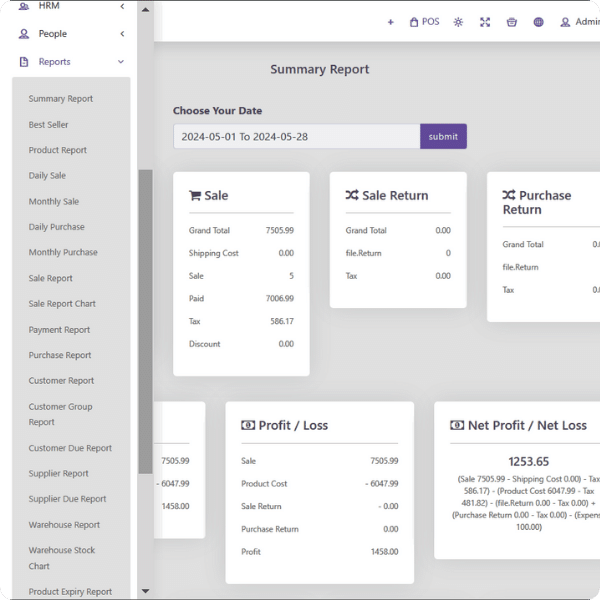Click the Reports document icon
The height and width of the screenshot is (600, 600).
coord(24,62)
